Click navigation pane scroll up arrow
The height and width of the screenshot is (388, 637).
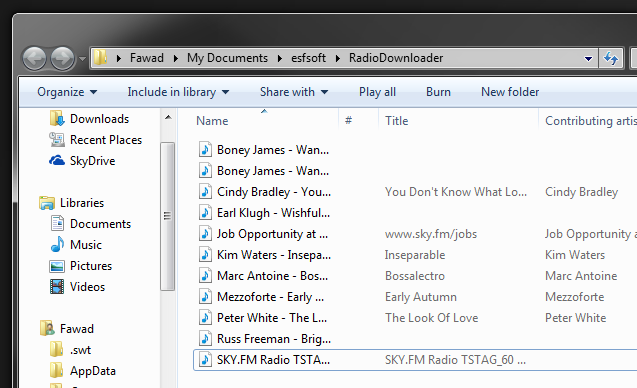pyautogui.click(x=168, y=118)
